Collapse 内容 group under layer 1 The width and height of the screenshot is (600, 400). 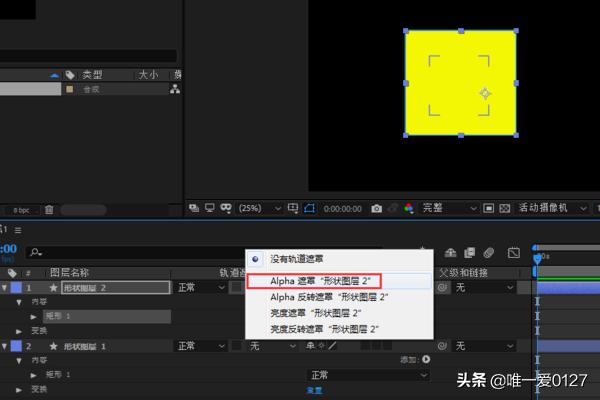click(18, 302)
